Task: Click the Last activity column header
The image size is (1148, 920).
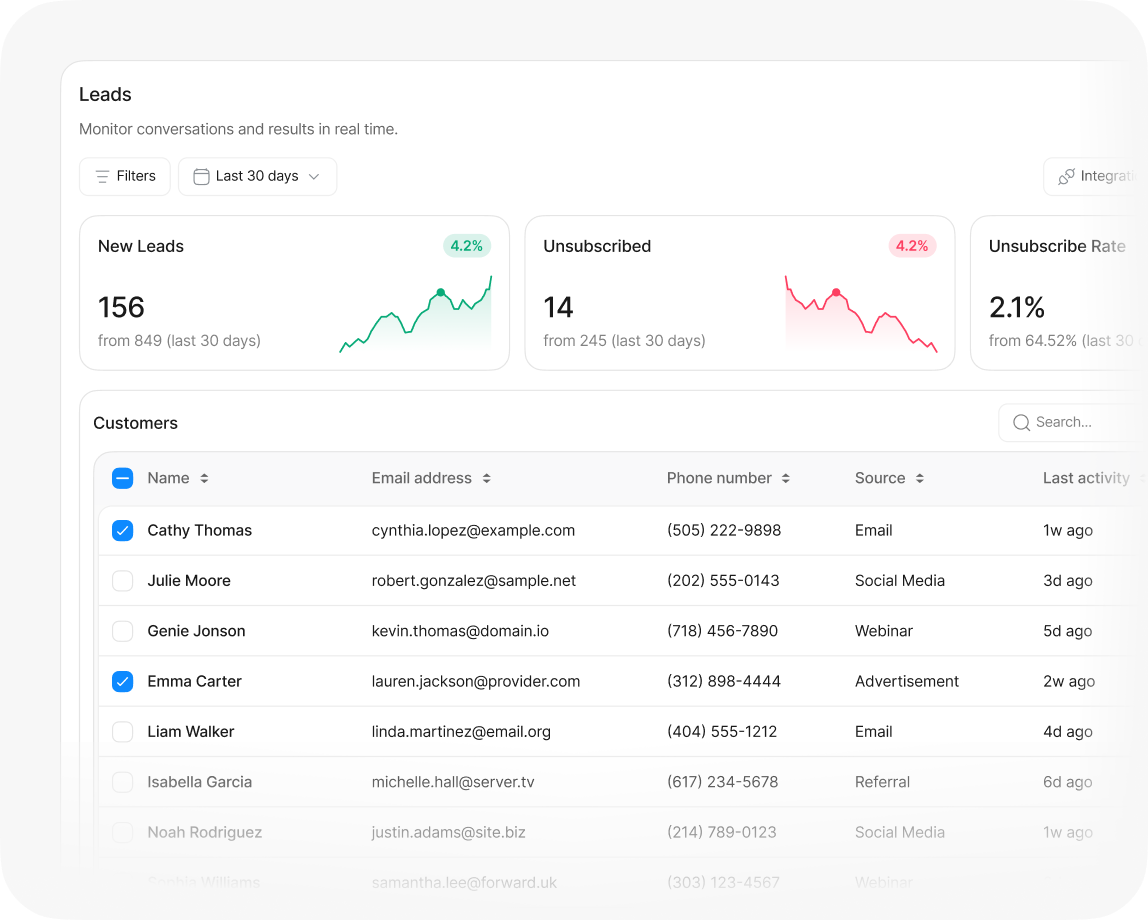Action: pos(1086,478)
